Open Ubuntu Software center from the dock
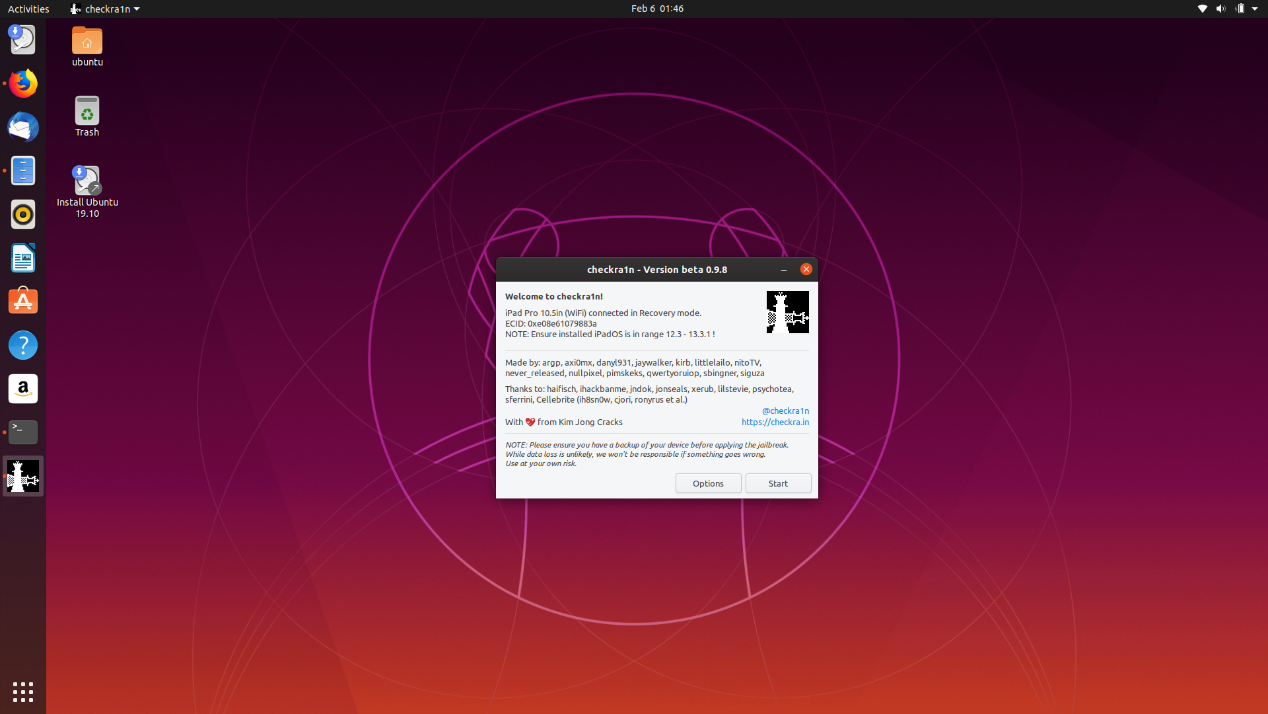The image size is (1268, 714). [x=22, y=301]
